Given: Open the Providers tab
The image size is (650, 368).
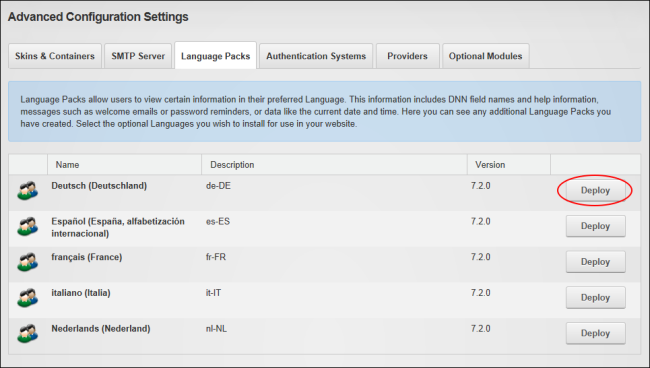Looking at the screenshot, I should (x=407, y=56).
